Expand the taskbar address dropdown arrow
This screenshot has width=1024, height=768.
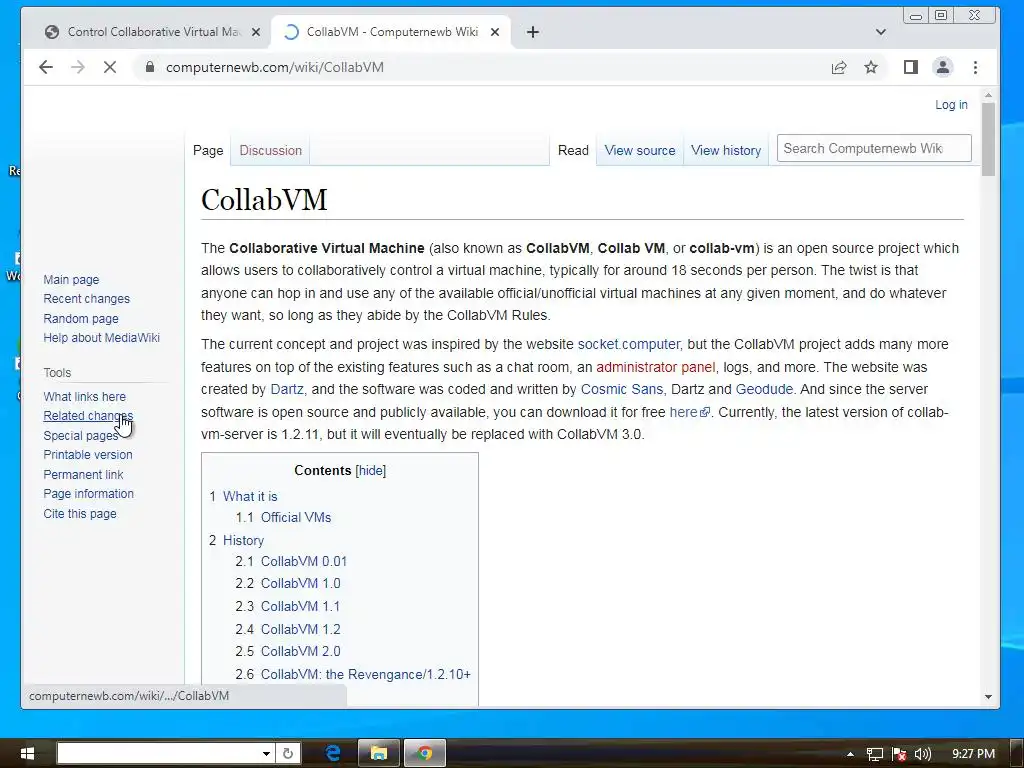(266, 754)
